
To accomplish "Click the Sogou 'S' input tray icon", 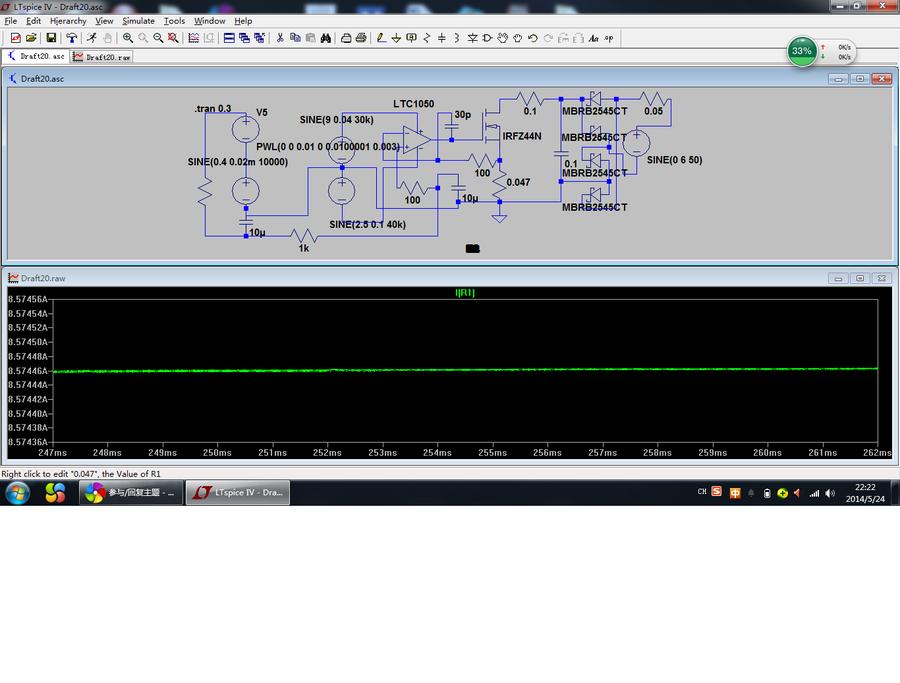I will click(716, 491).
